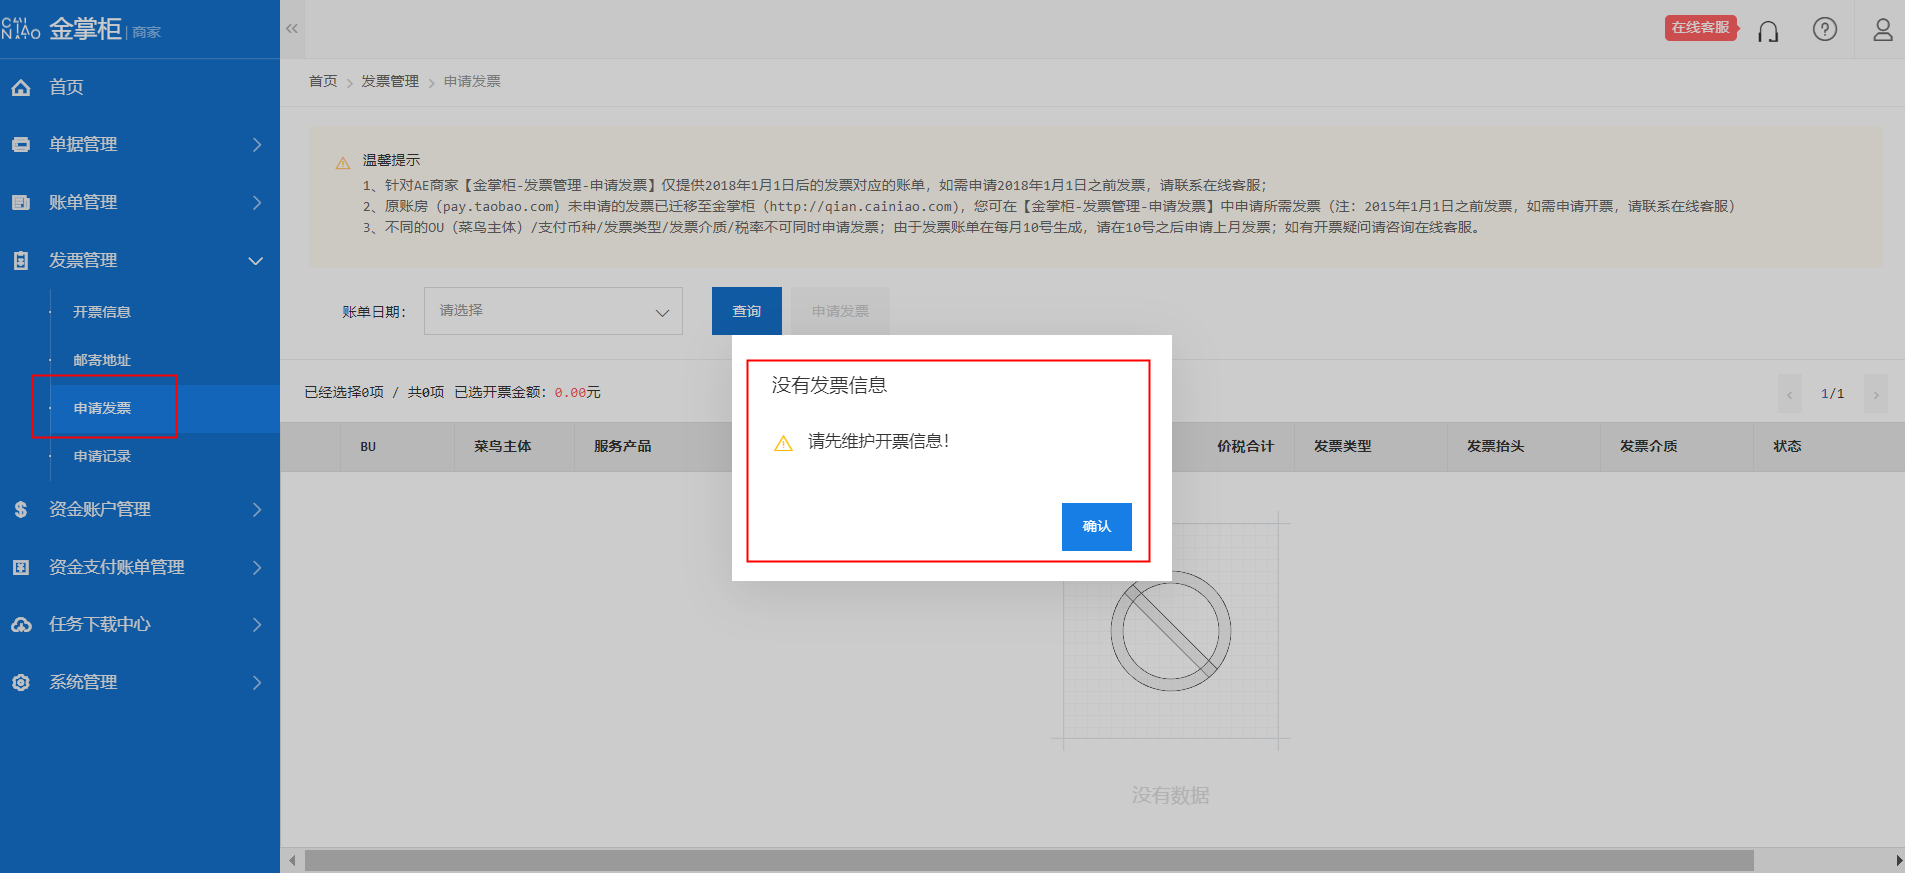This screenshot has width=1905, height=873.
Task: Open the 单据管理 menu
Action: coord(83,144)
